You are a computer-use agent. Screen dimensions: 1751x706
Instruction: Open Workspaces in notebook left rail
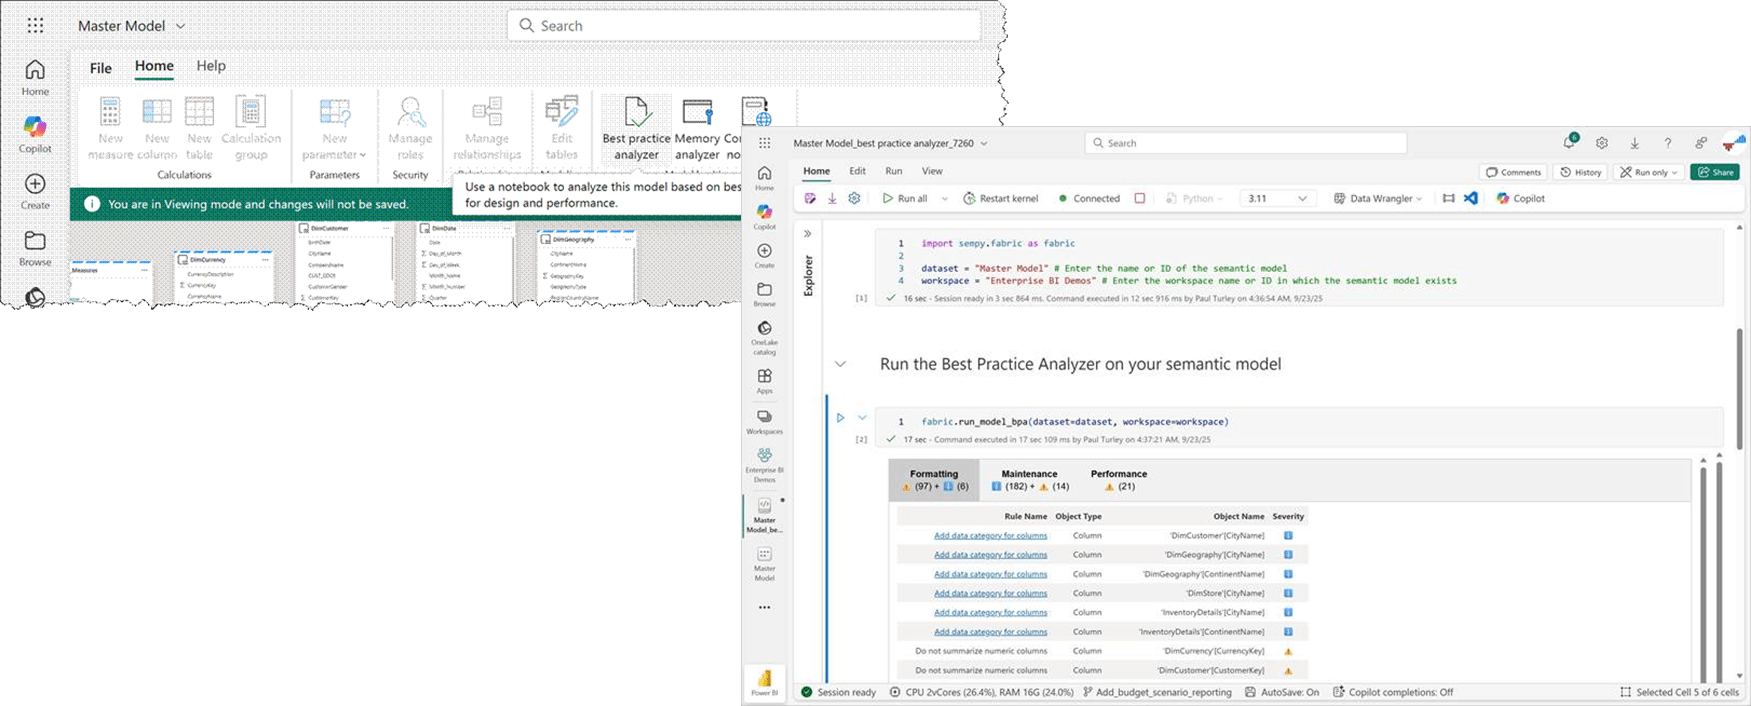tap(764, 421)
